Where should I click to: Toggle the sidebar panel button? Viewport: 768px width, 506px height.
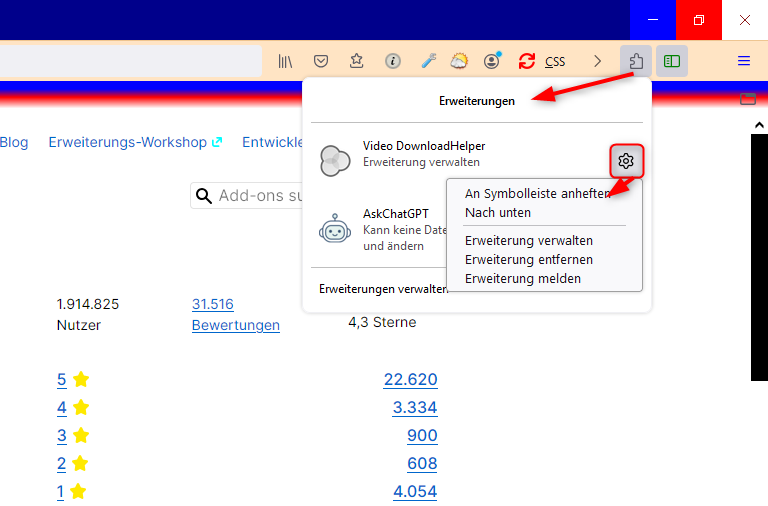(672, 61)
